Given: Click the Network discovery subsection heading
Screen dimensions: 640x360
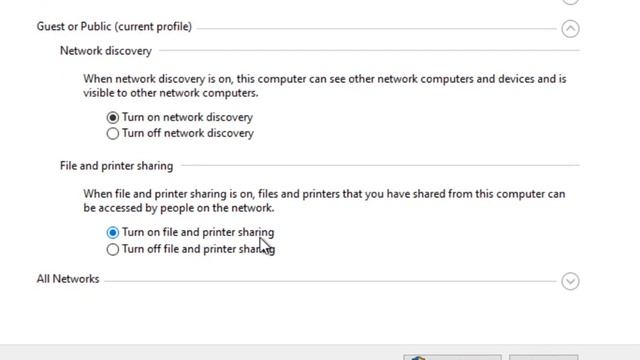Looking at the screenshot, I should [x=106, y=51].
